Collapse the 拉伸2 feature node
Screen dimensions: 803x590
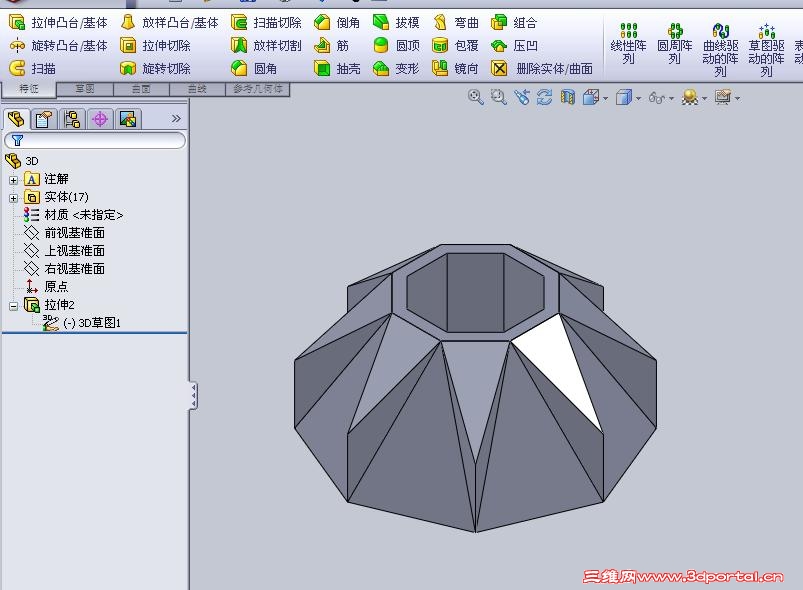pos(13,306)
